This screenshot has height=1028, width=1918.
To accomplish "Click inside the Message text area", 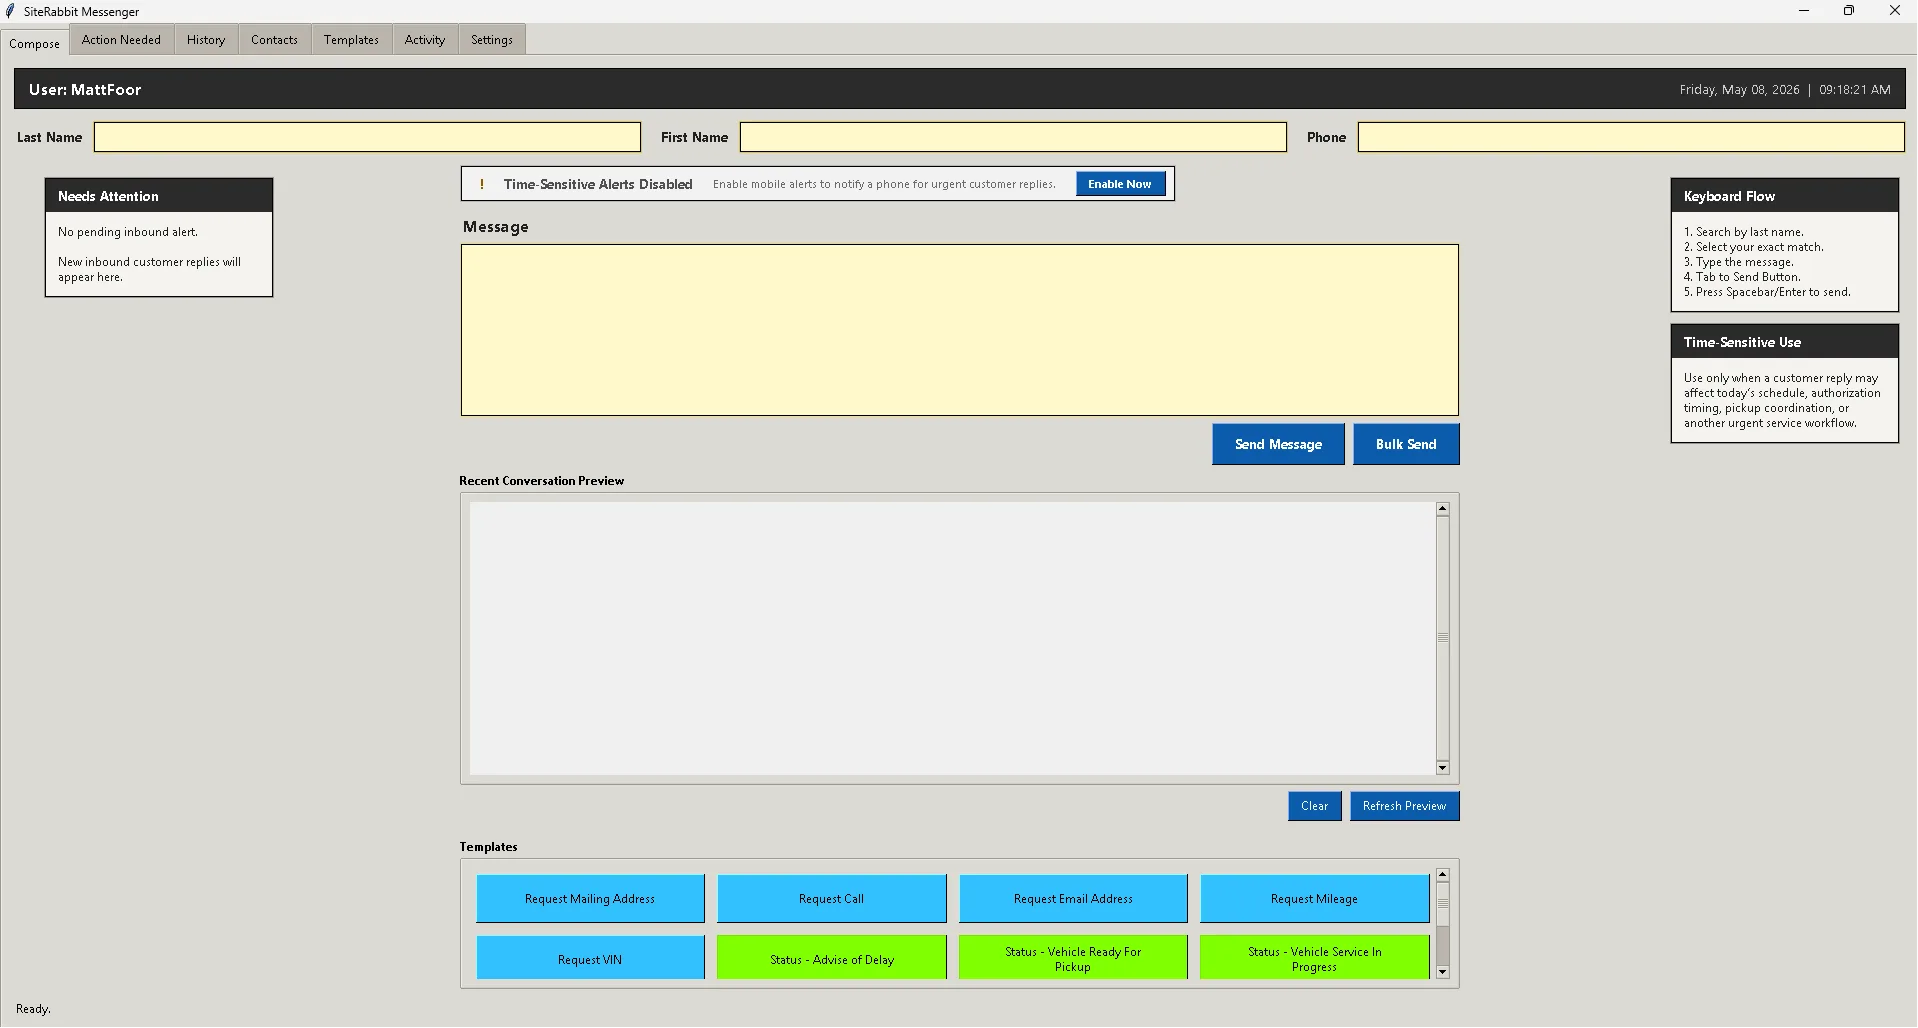I will pyautogui.click(x=960, y=330).
